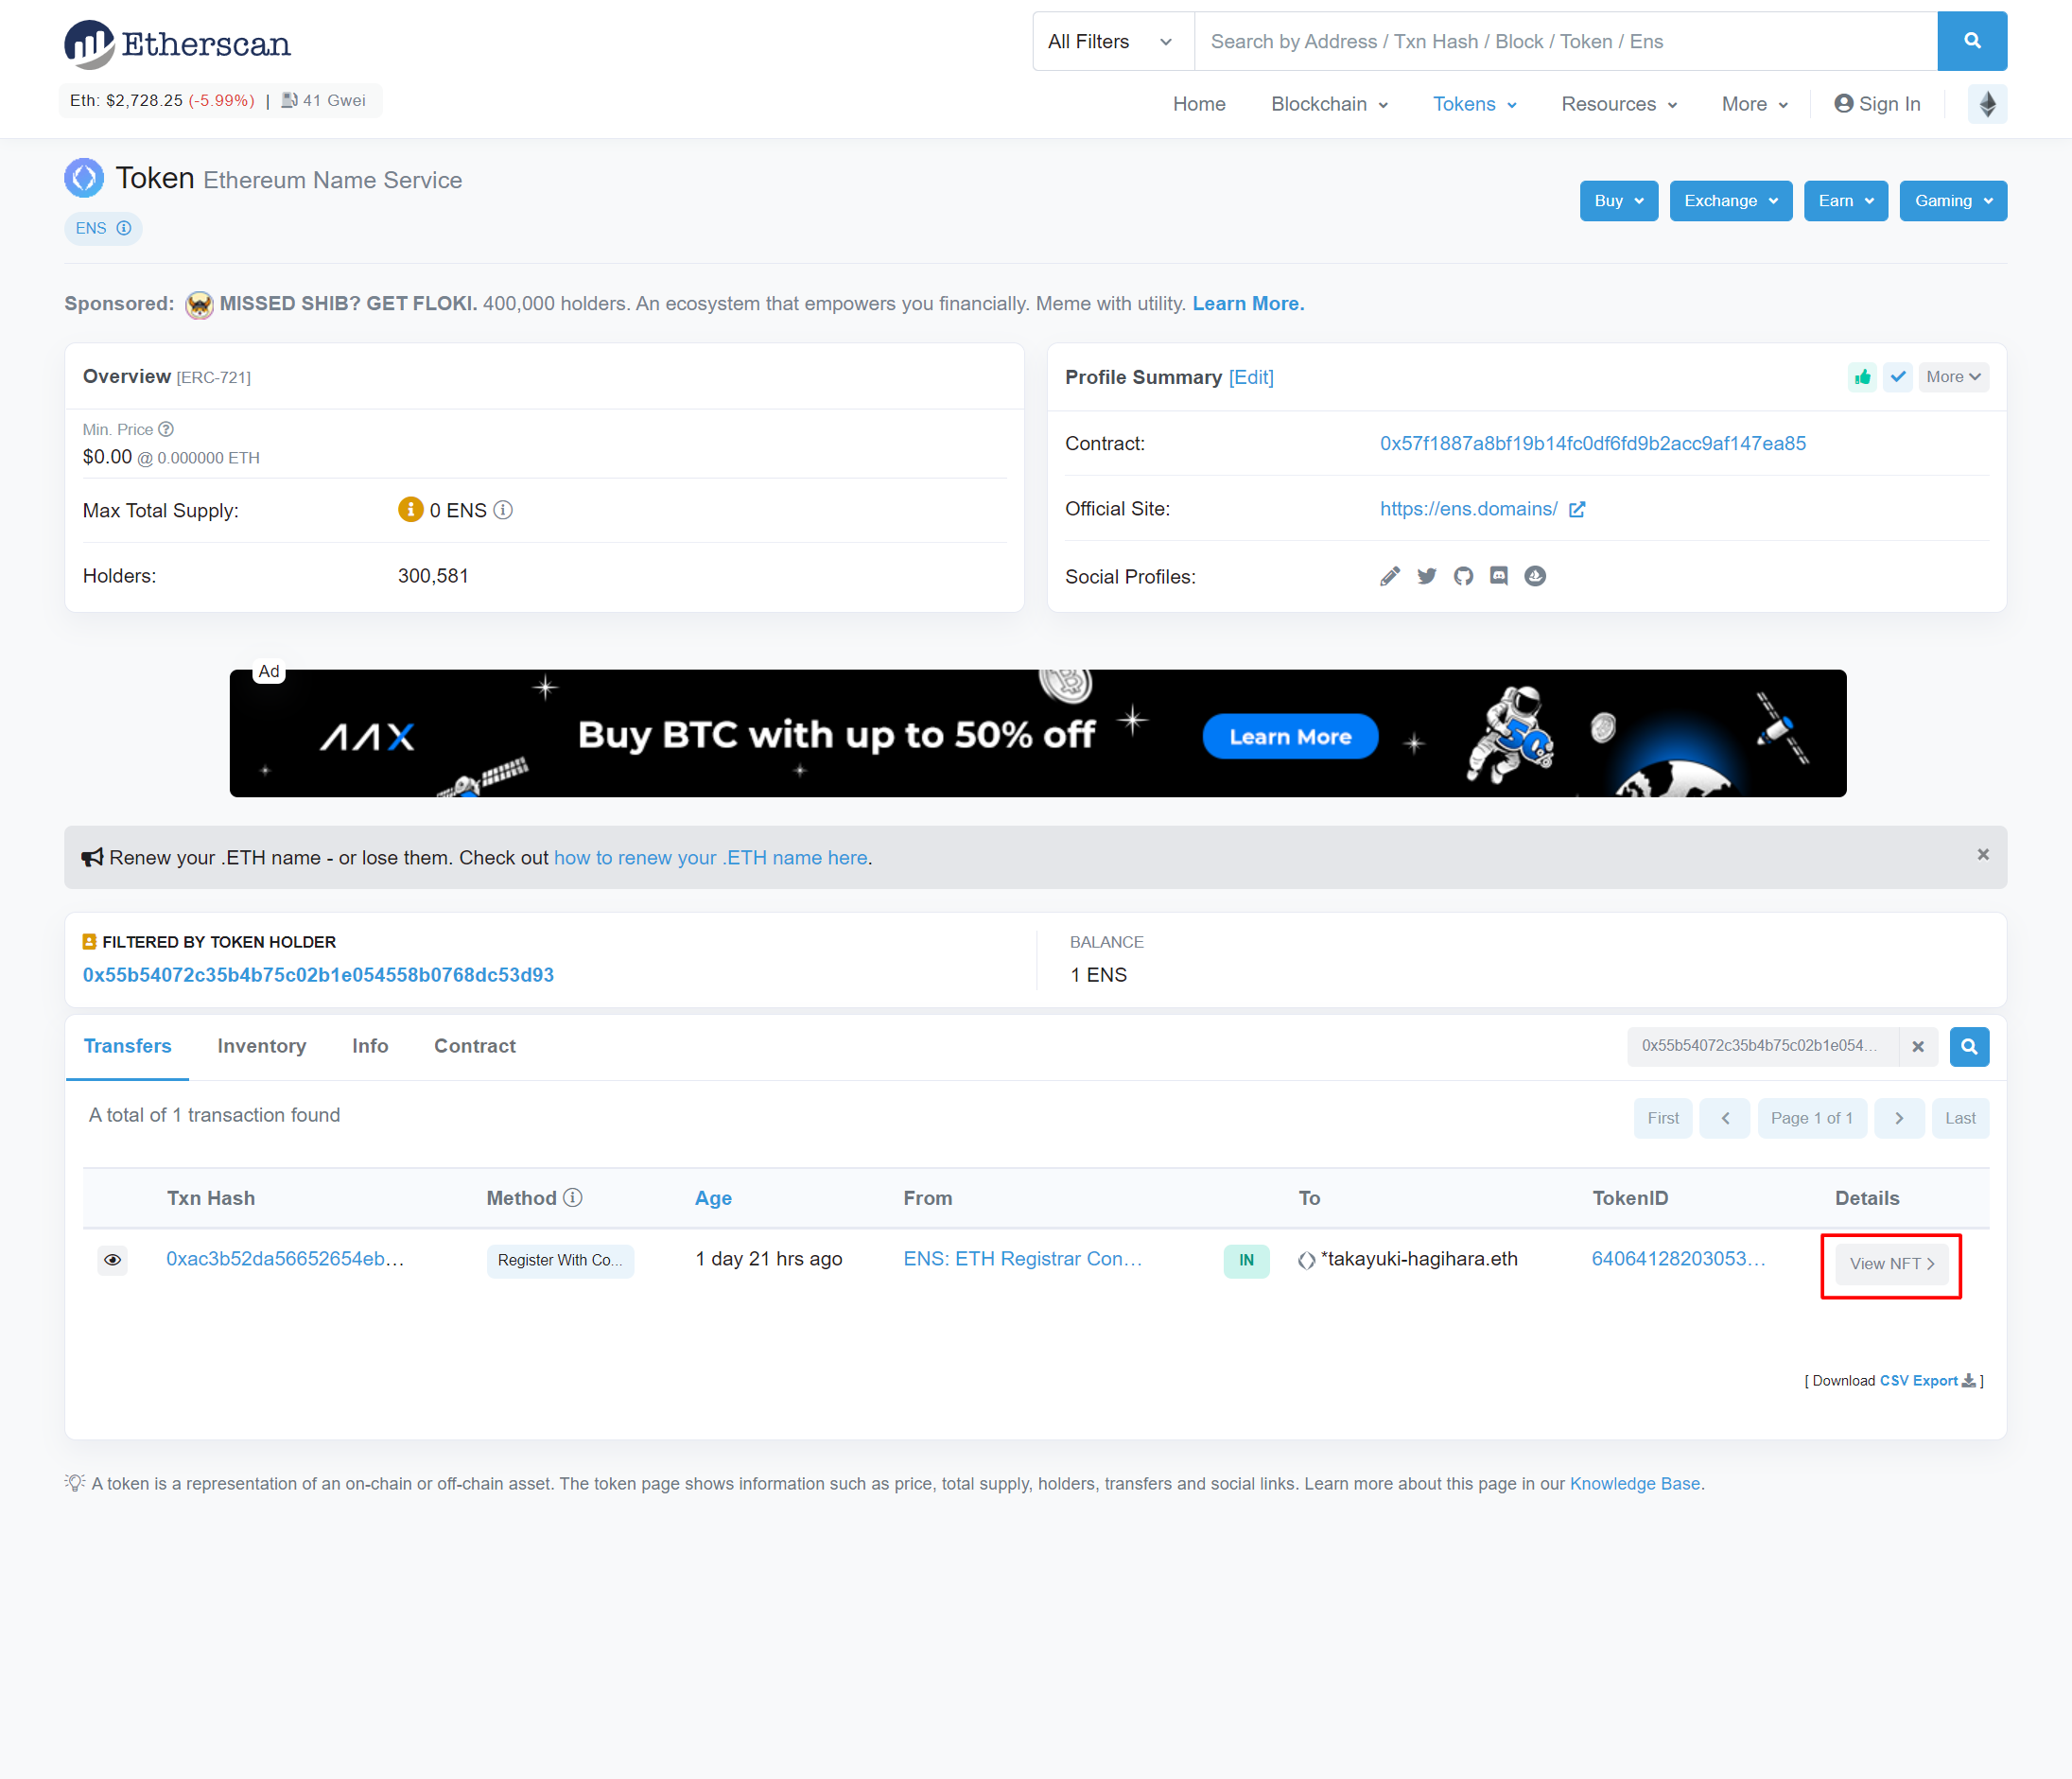Switch to the Inventory tab
The width and height of the screenshot is (2072, 1779).
pyautogui.click(x=261, y=1046)
